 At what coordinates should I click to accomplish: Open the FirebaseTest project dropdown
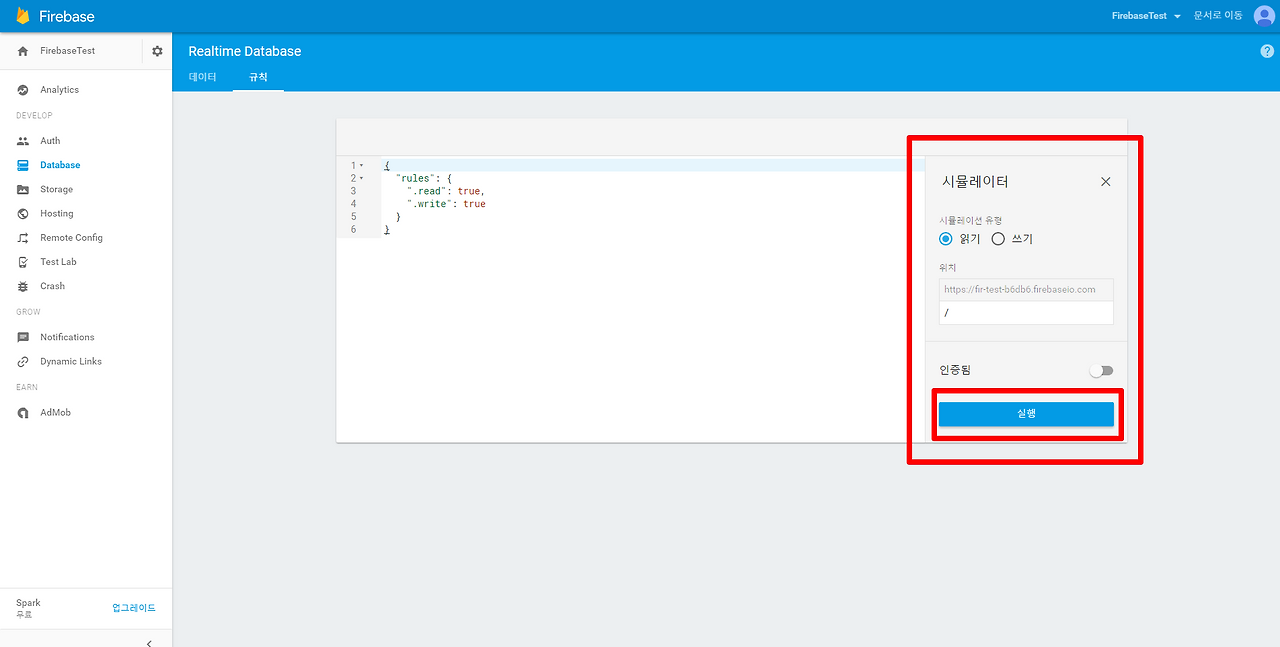[x=1145, y=15]
